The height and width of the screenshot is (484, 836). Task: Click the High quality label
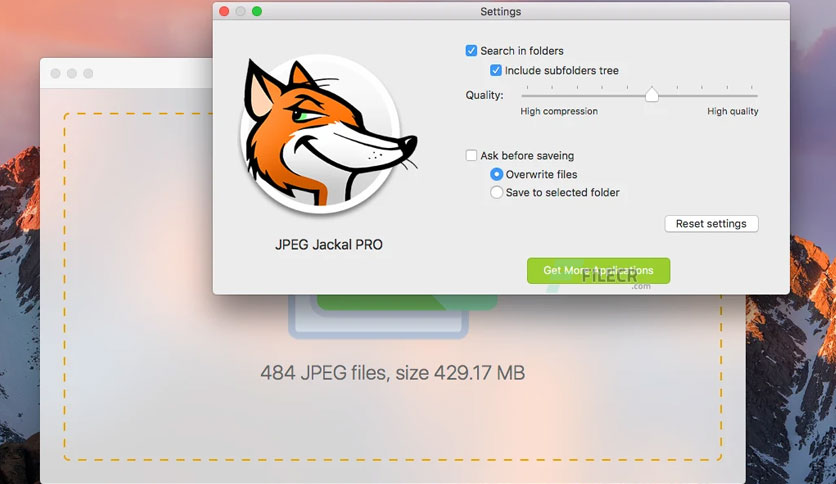(x=733, y=111)
